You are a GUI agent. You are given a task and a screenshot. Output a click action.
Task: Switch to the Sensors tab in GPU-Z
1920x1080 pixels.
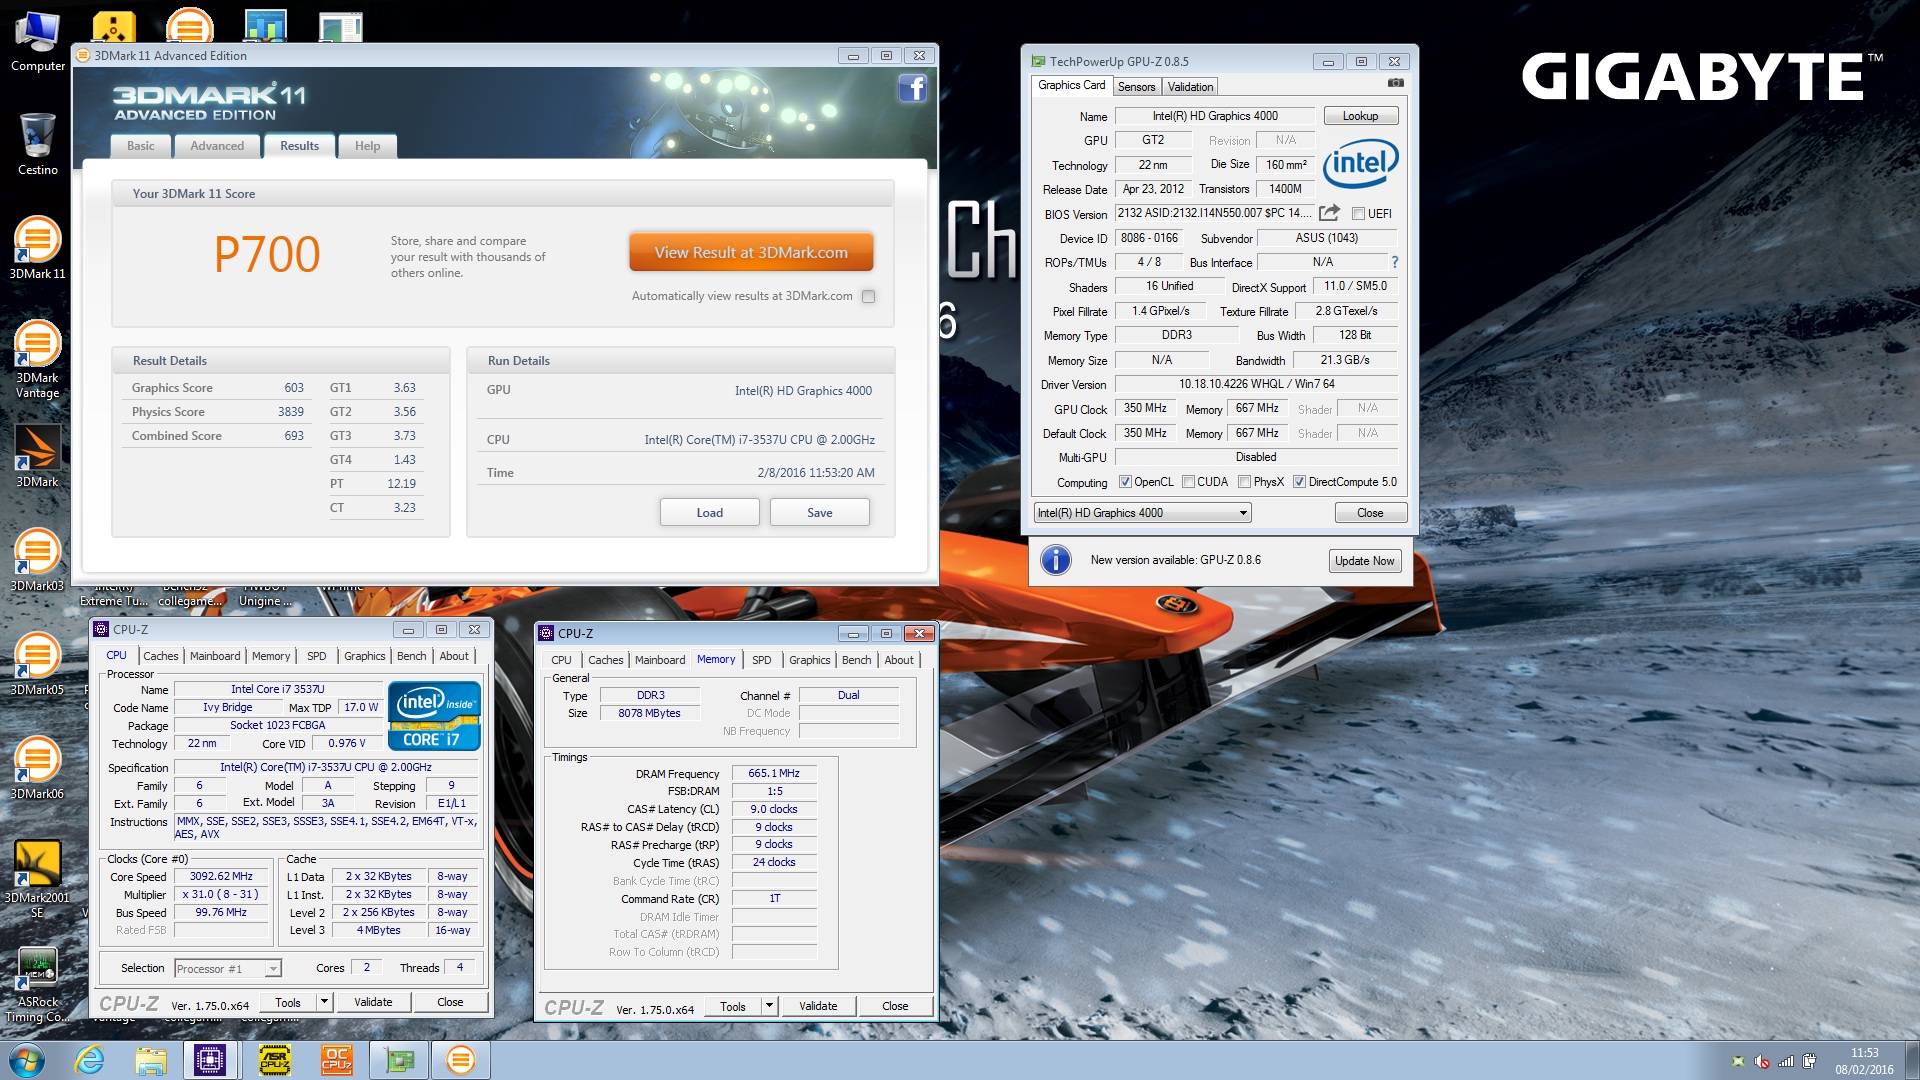(x=1136, y=87)
